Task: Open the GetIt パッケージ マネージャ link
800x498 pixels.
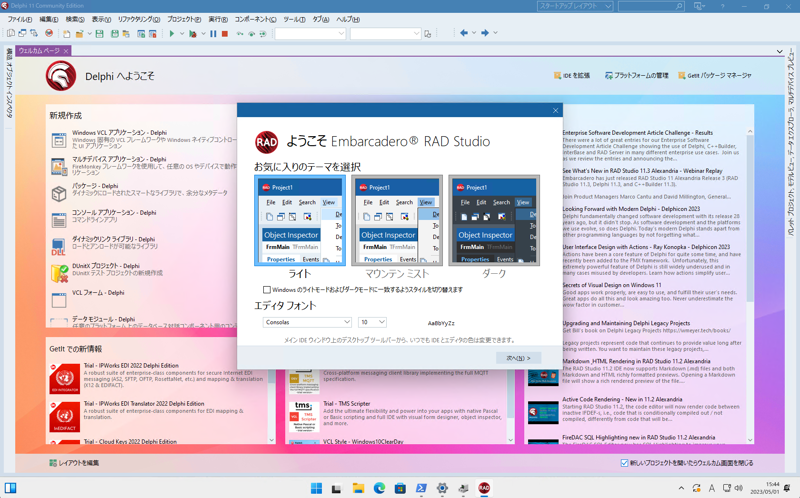Action: pyautogui.click(x=714, y=76)
